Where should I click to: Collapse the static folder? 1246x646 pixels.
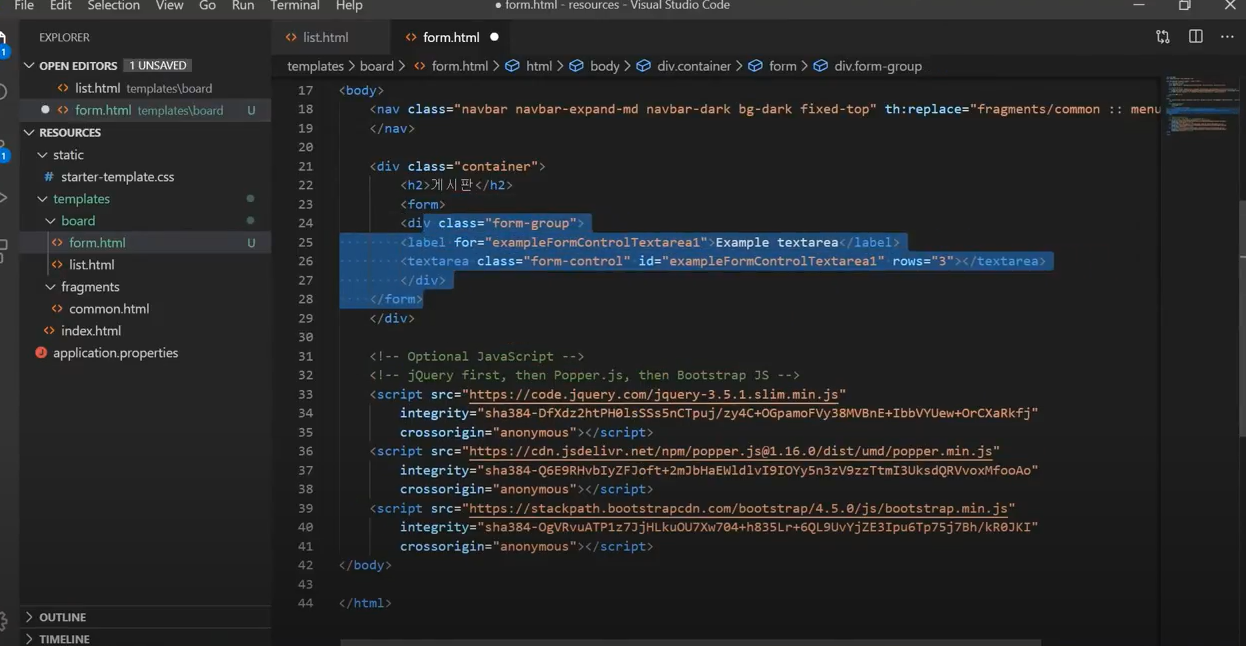pos(43,155)
